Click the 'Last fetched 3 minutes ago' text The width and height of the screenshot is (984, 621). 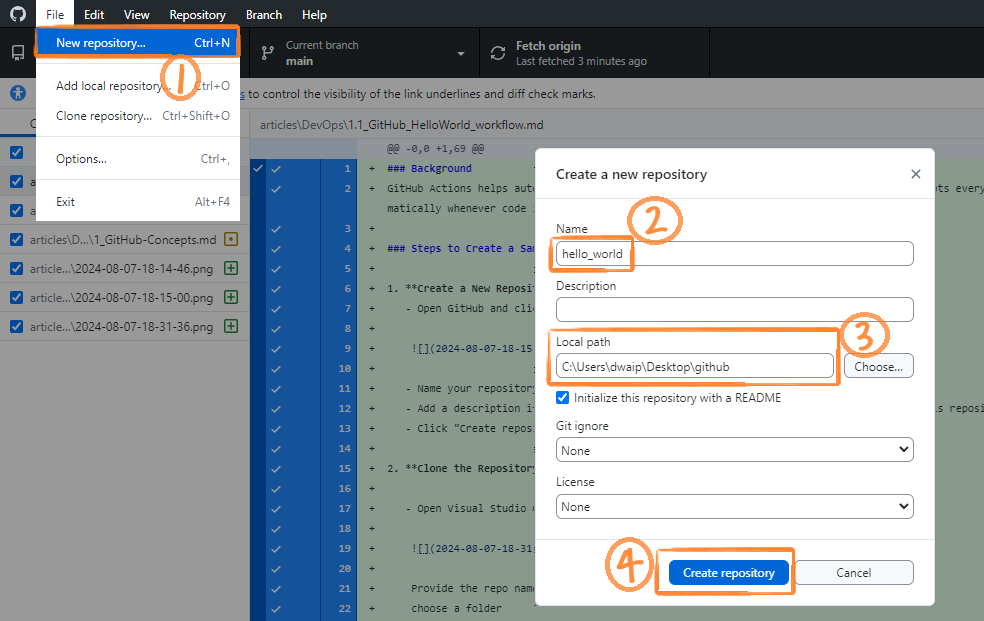point(581,61)
